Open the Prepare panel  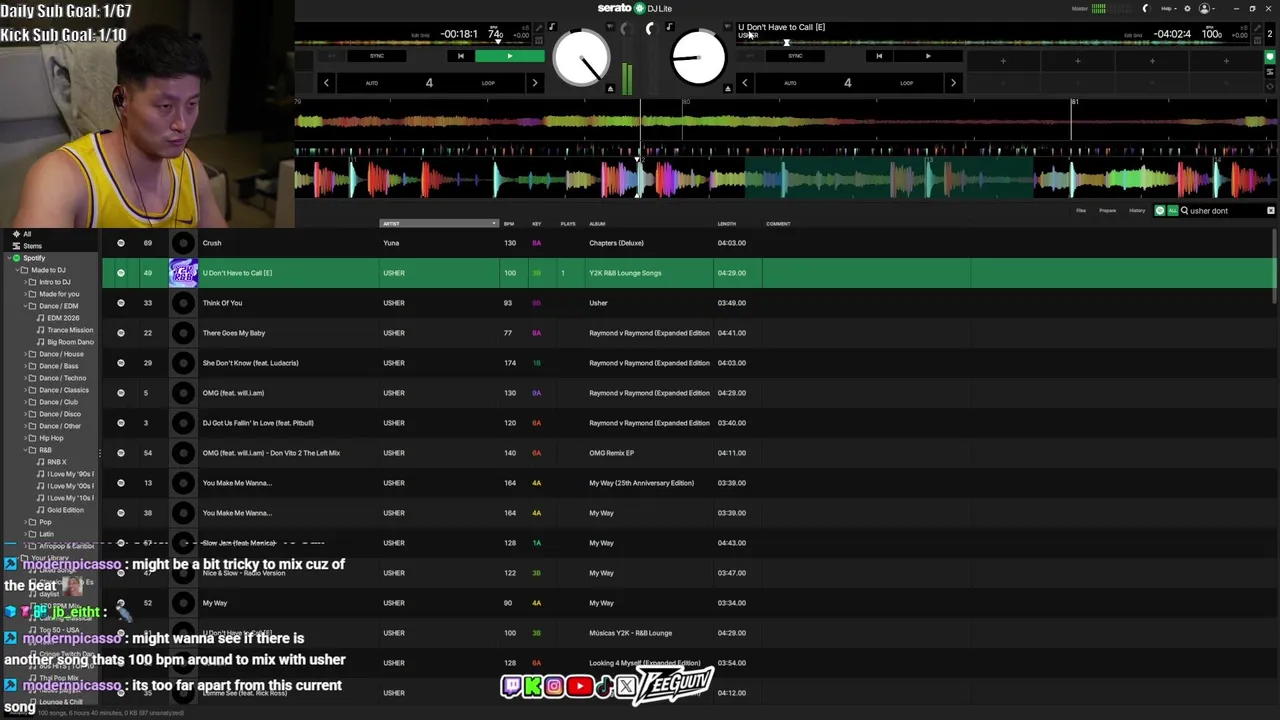pos(1108,211)
